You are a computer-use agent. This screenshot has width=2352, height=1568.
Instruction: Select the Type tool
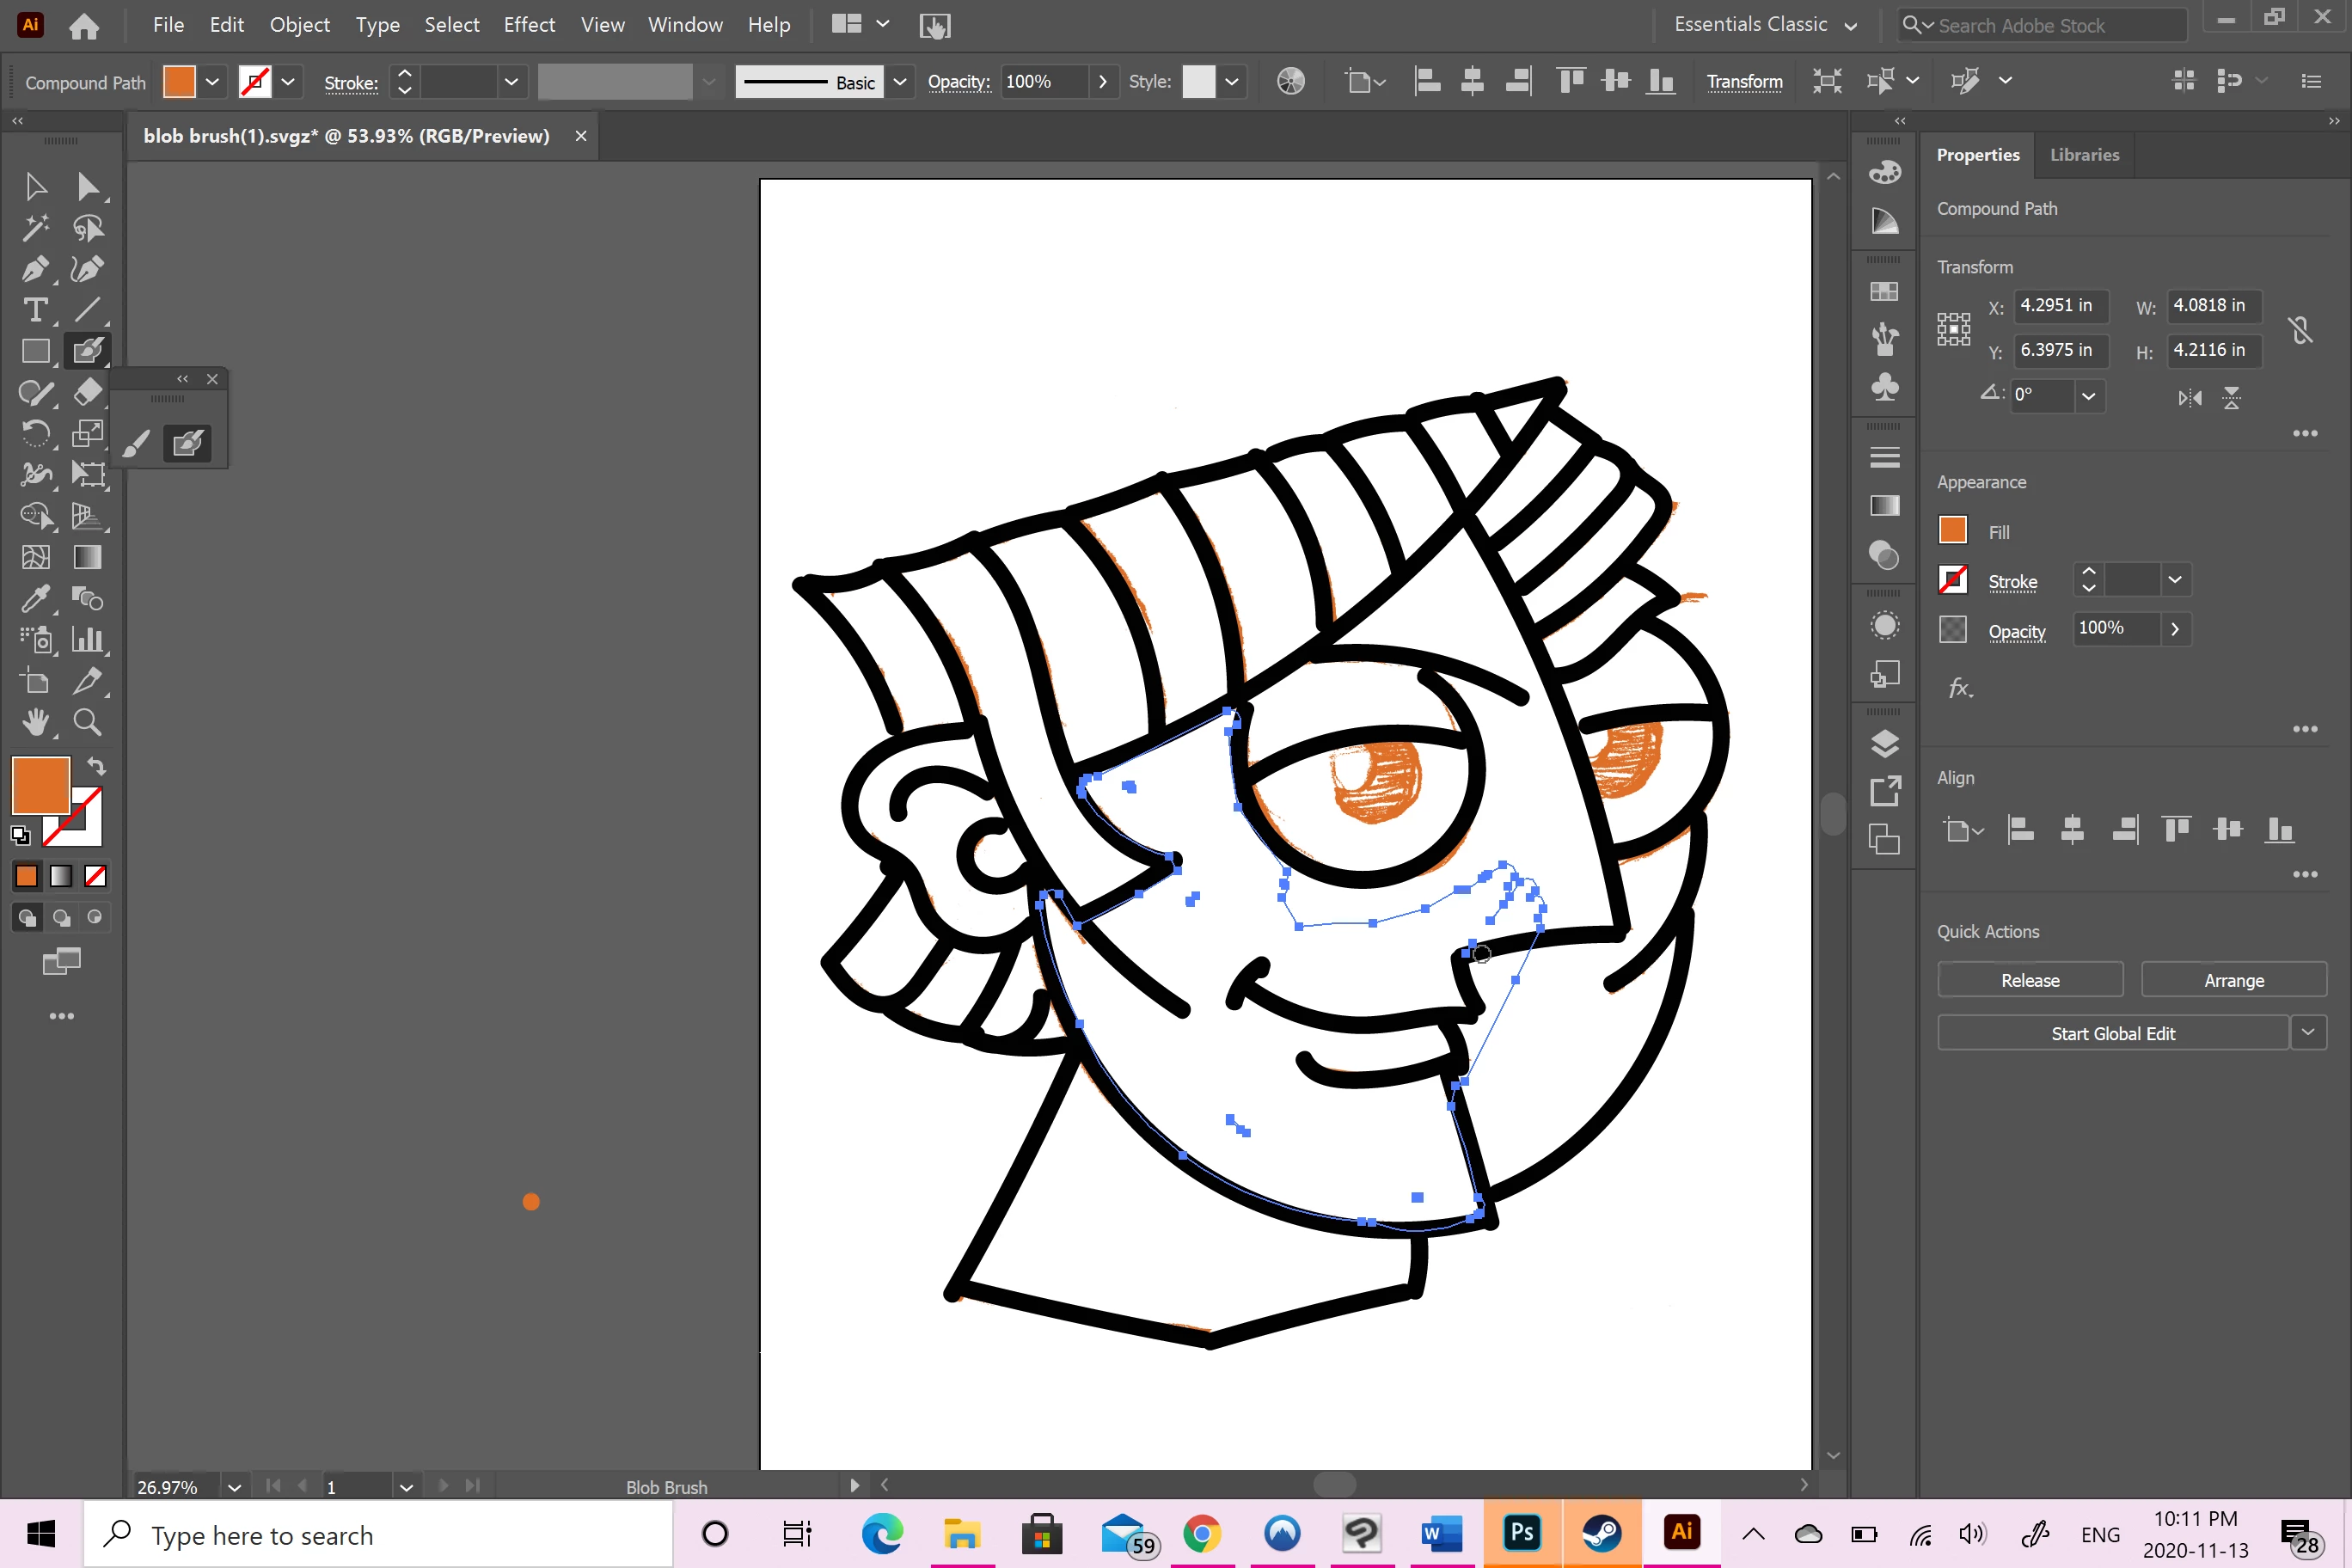pyautogui.click(x=34, y=310)
